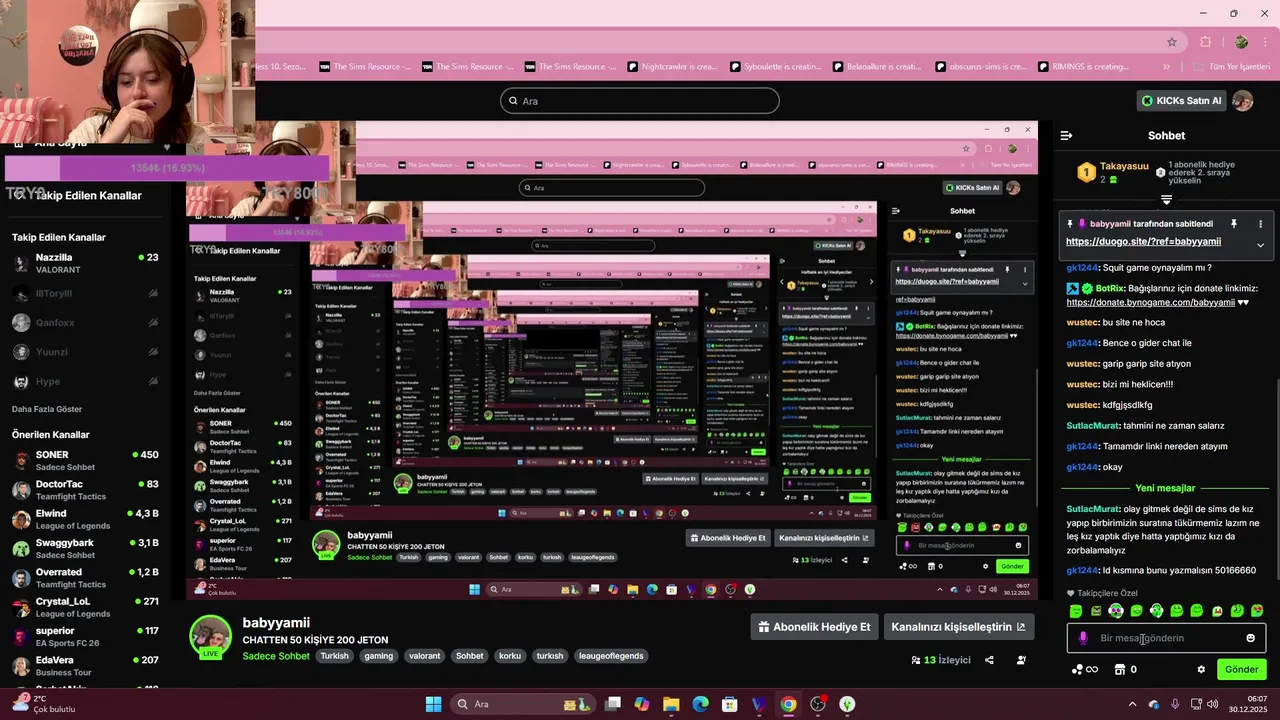Open the pinned message three-dot menu
The width and height of the screenshot is (1280, 720).
[1260, 224]
